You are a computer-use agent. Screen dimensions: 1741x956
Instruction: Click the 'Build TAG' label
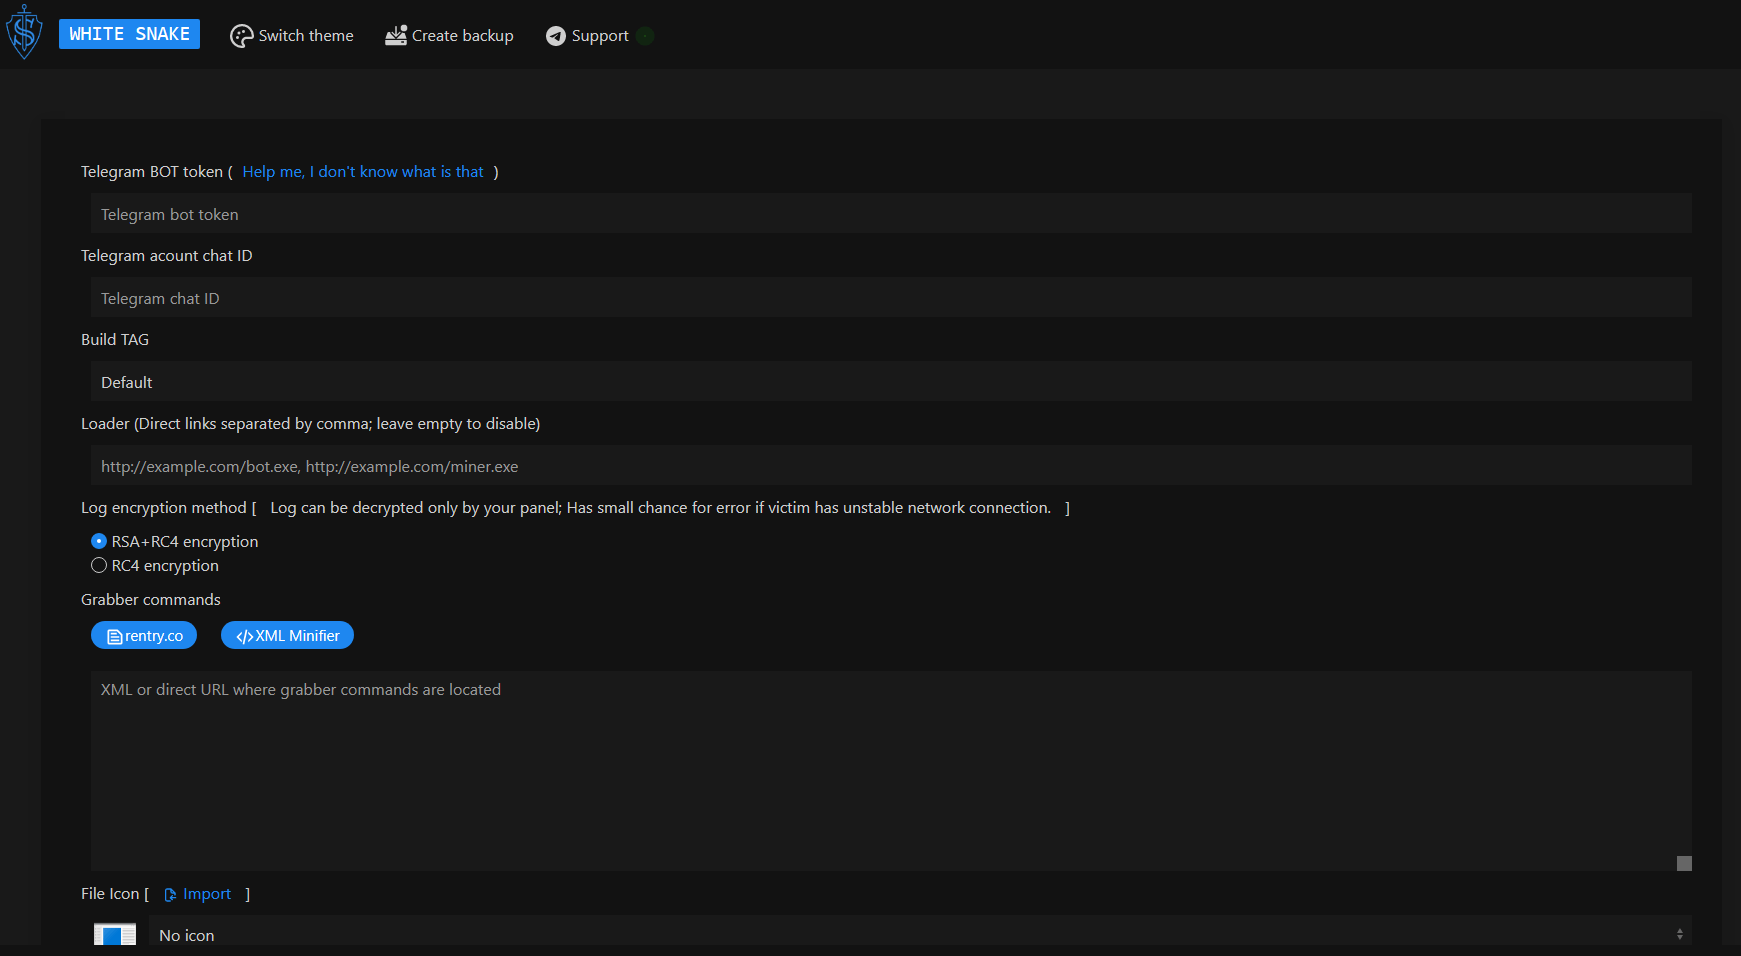tap(115, 340)
